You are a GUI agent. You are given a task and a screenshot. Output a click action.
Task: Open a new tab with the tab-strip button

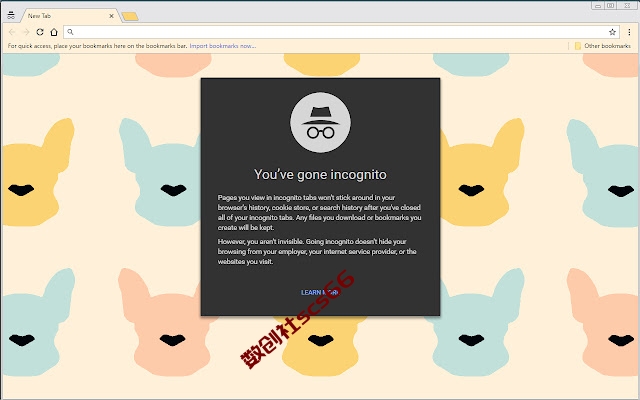[130, 16]
